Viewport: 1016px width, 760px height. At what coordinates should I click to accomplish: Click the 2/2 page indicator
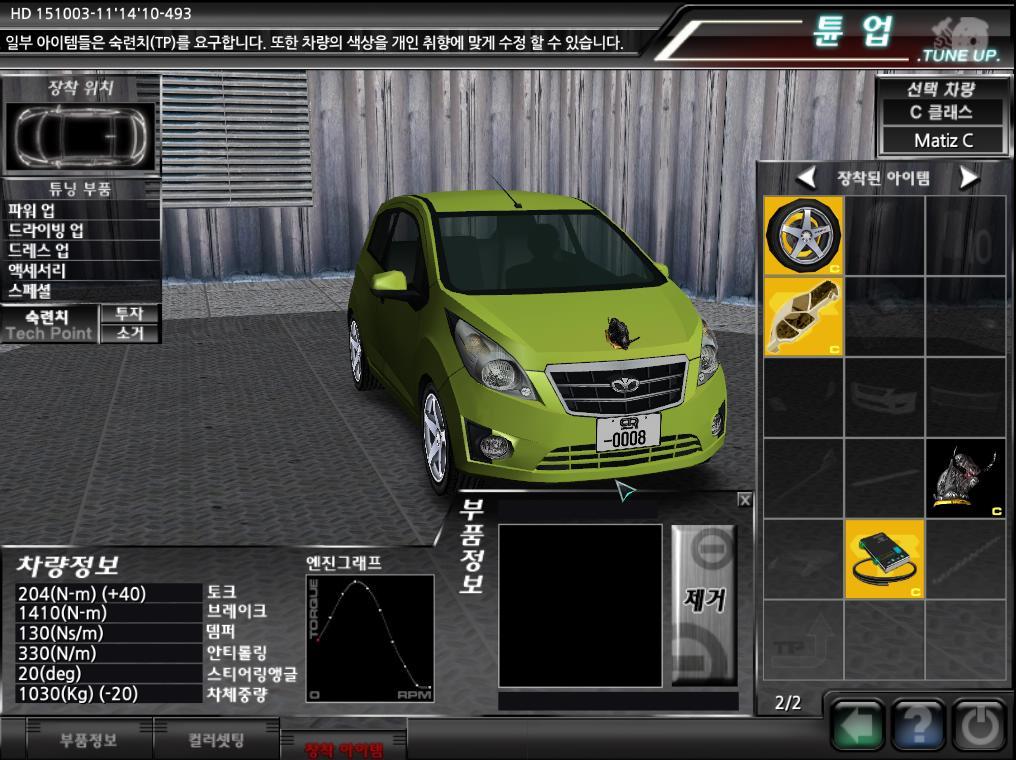(788, 703)
